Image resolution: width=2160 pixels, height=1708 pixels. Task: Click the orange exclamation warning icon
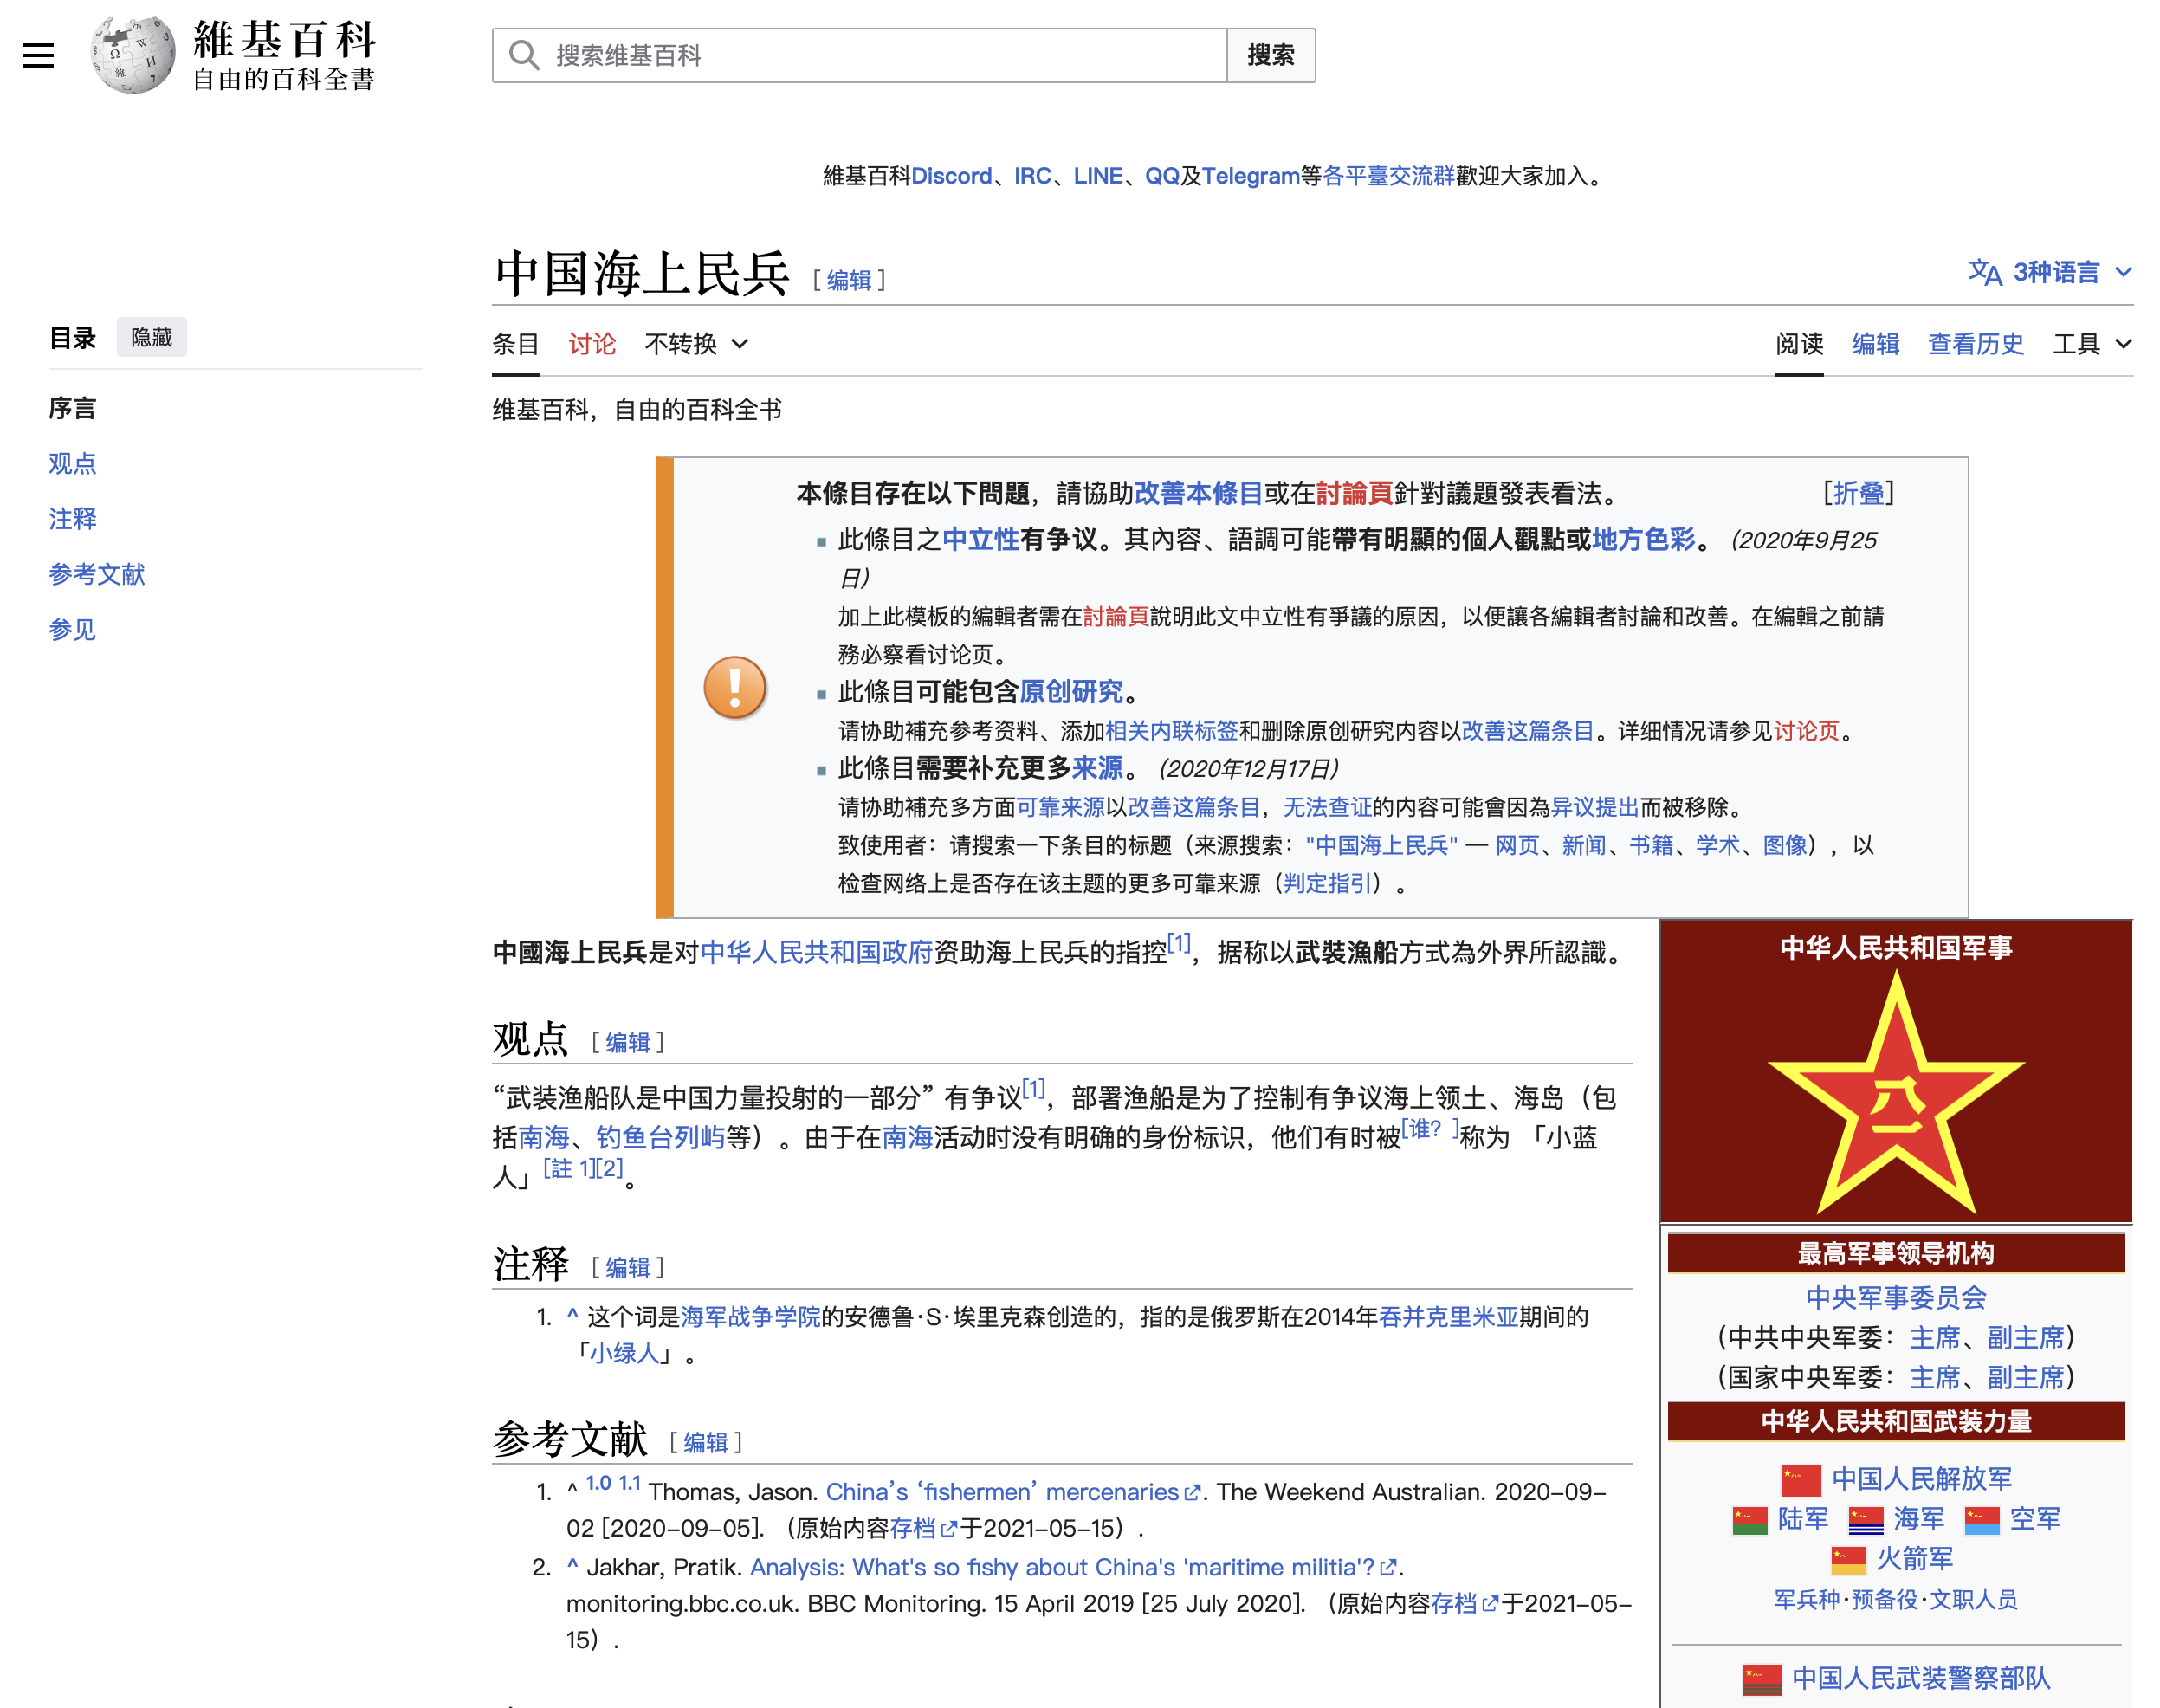coord(735,688)
